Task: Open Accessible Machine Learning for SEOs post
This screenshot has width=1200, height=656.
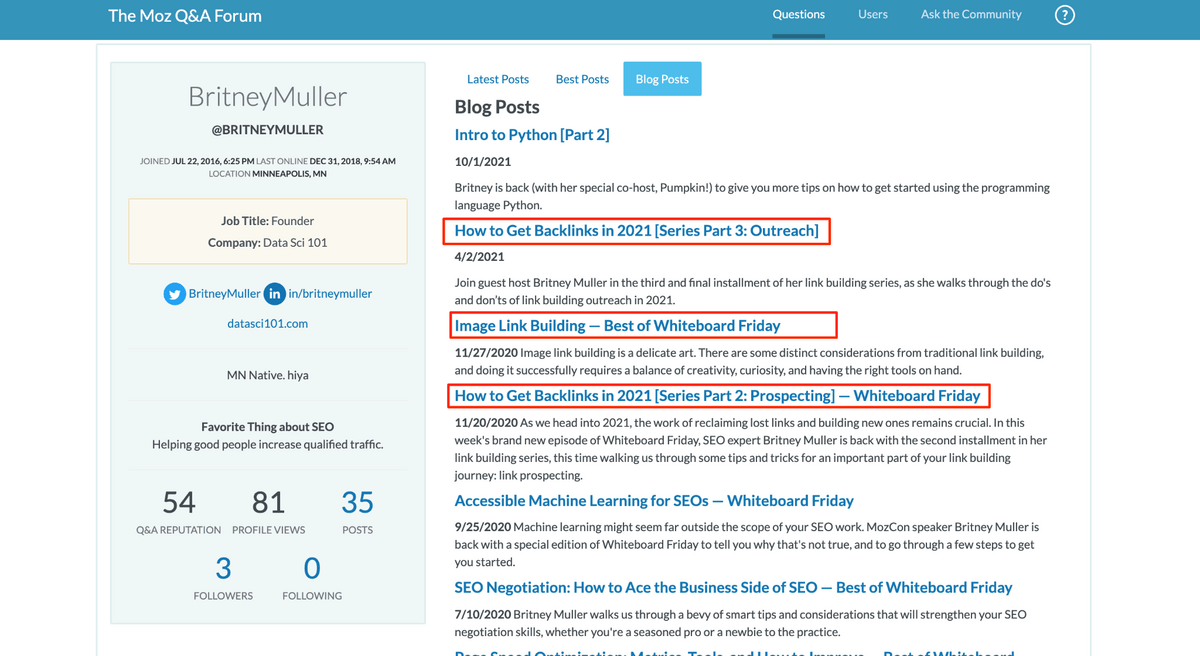Action: pyautogui.click(x=654, y=501)
